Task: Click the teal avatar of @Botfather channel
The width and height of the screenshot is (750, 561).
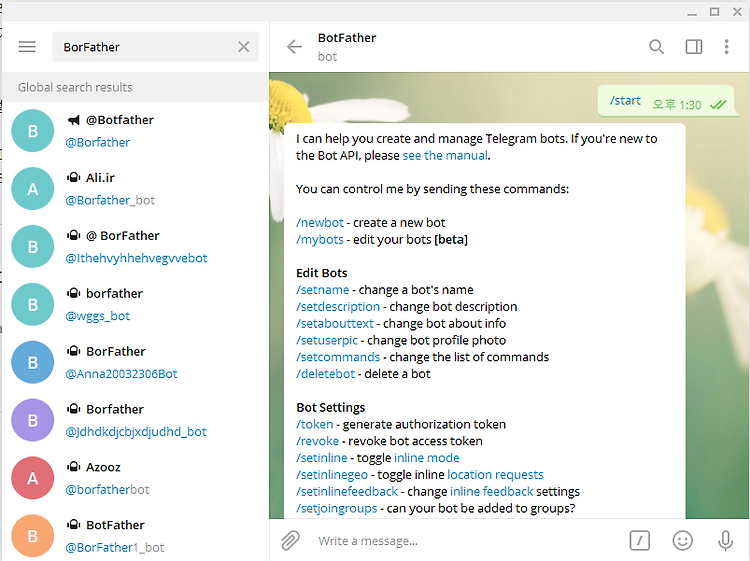Action: (33, 131)
